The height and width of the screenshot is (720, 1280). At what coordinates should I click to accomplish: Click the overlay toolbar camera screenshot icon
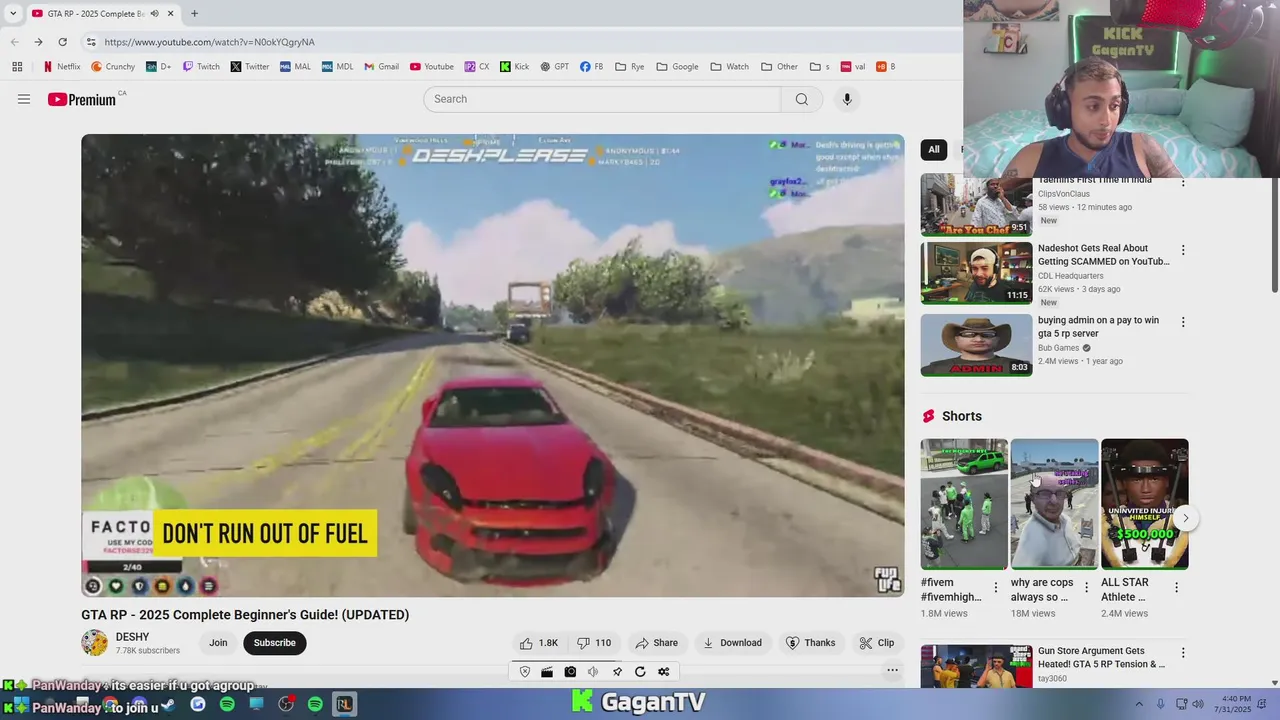click(570, 672)
